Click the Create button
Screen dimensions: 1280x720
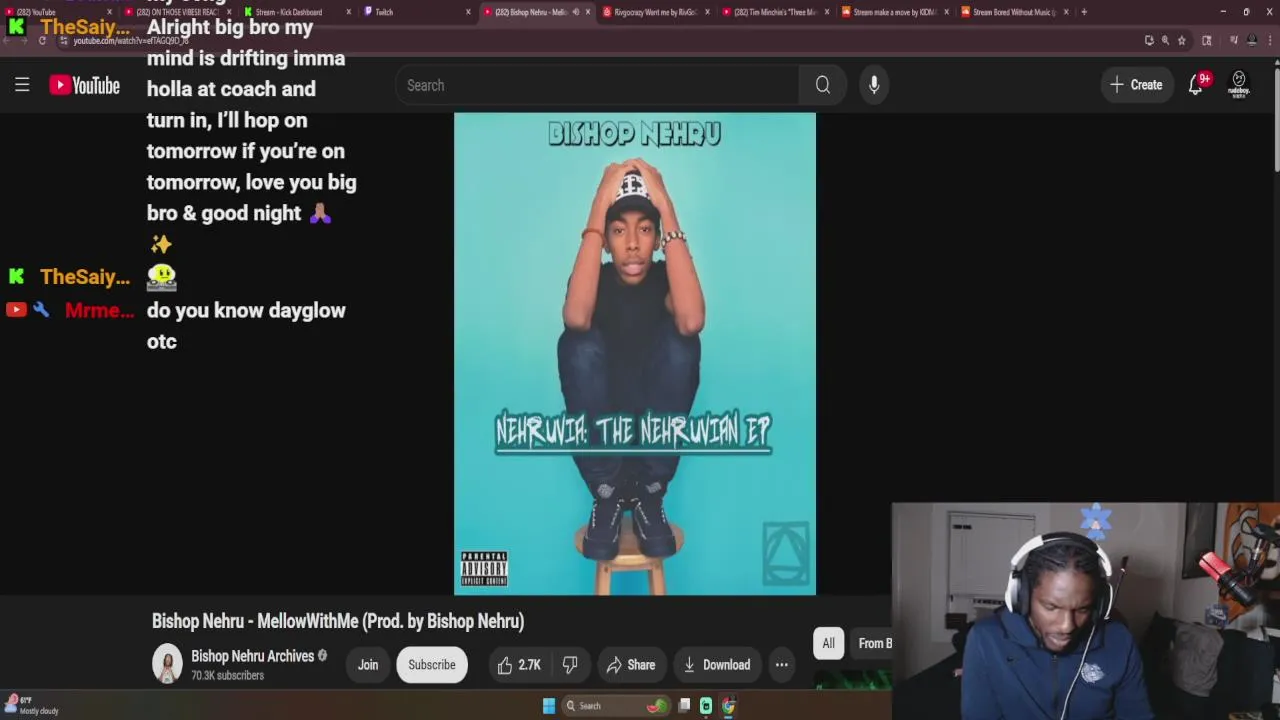(x=1136, y=85)
